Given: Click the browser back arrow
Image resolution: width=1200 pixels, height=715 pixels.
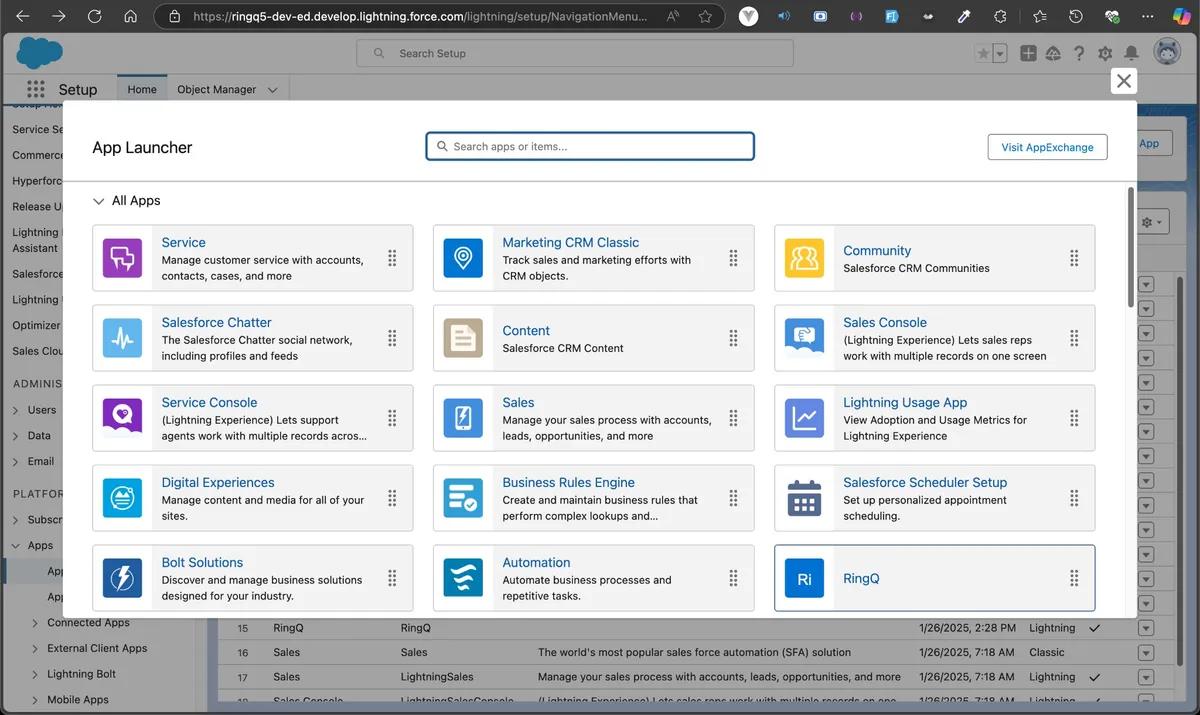Looking at the screenshot, I should (x=22, y=16).
